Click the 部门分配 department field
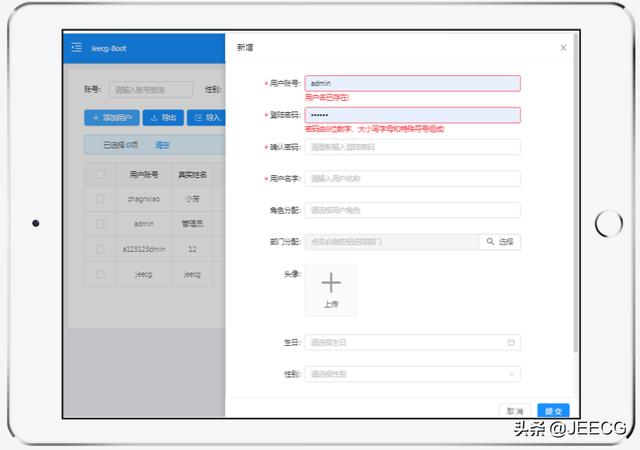Viewport: 640px width, 450px height. tap(391, 242)
